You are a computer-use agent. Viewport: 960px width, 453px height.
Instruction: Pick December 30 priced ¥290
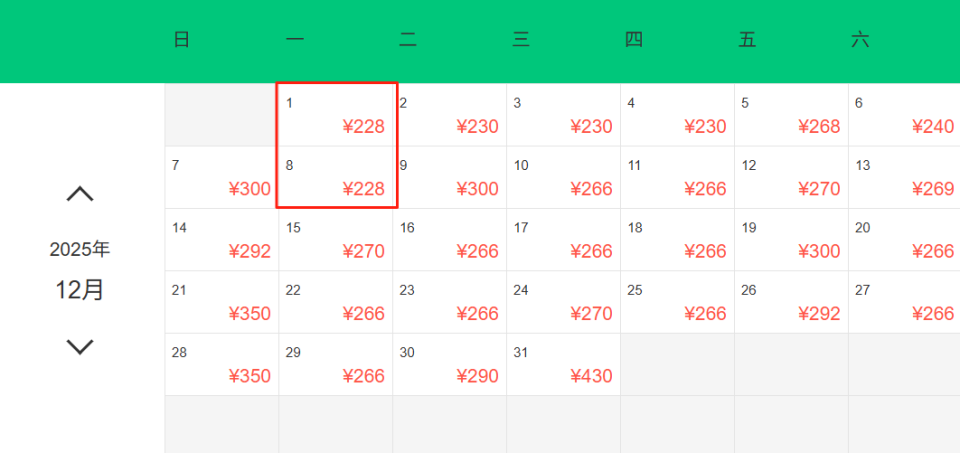point(450,364)
